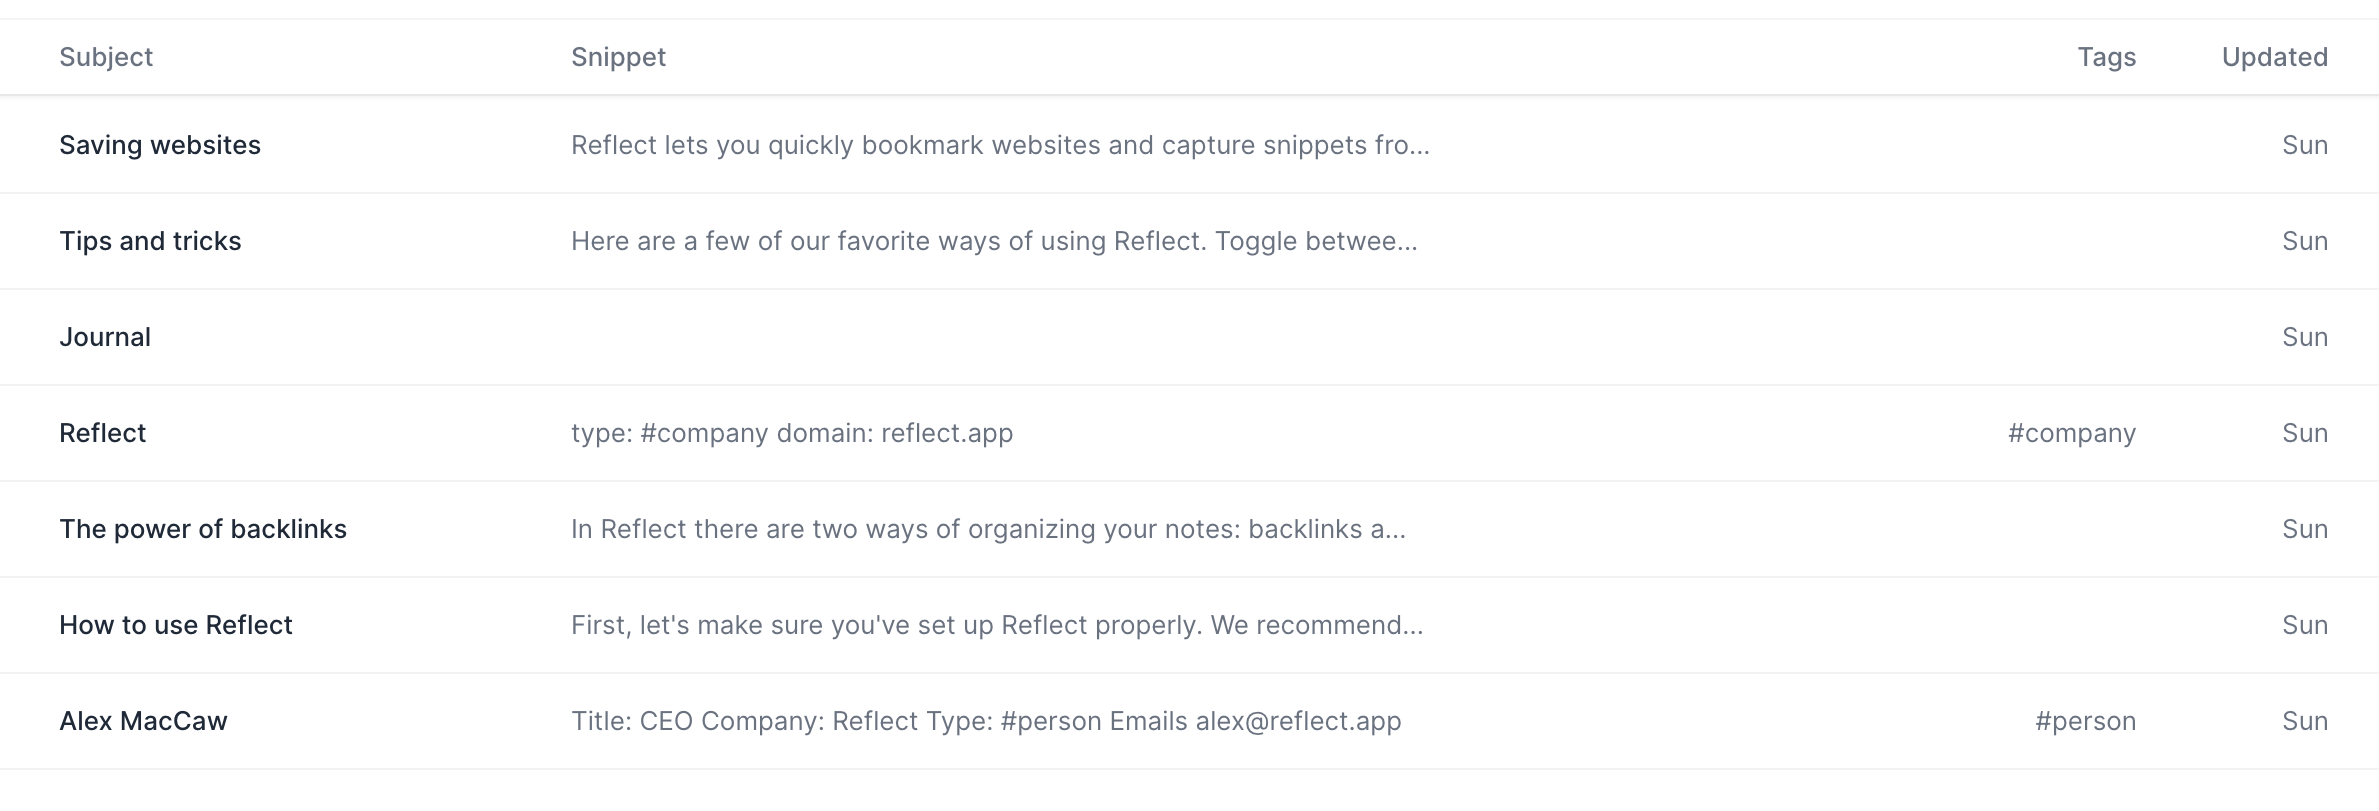
Task: Click snippet about organizing notes with backlinks
Action: click(x=988, y=529)
